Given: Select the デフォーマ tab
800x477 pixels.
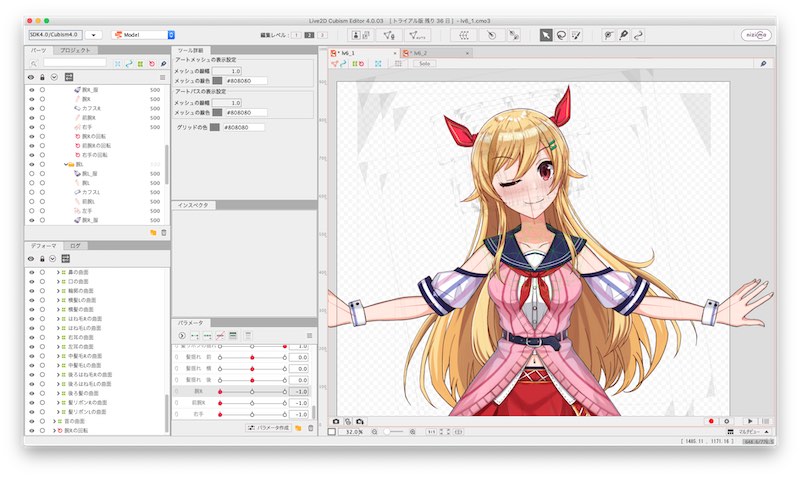Looking at the screenshot, I should [x=43, y=246].
